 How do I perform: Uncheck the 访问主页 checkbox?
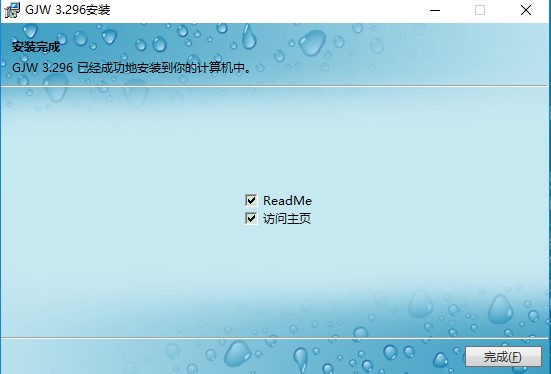[x=251, y=218]
